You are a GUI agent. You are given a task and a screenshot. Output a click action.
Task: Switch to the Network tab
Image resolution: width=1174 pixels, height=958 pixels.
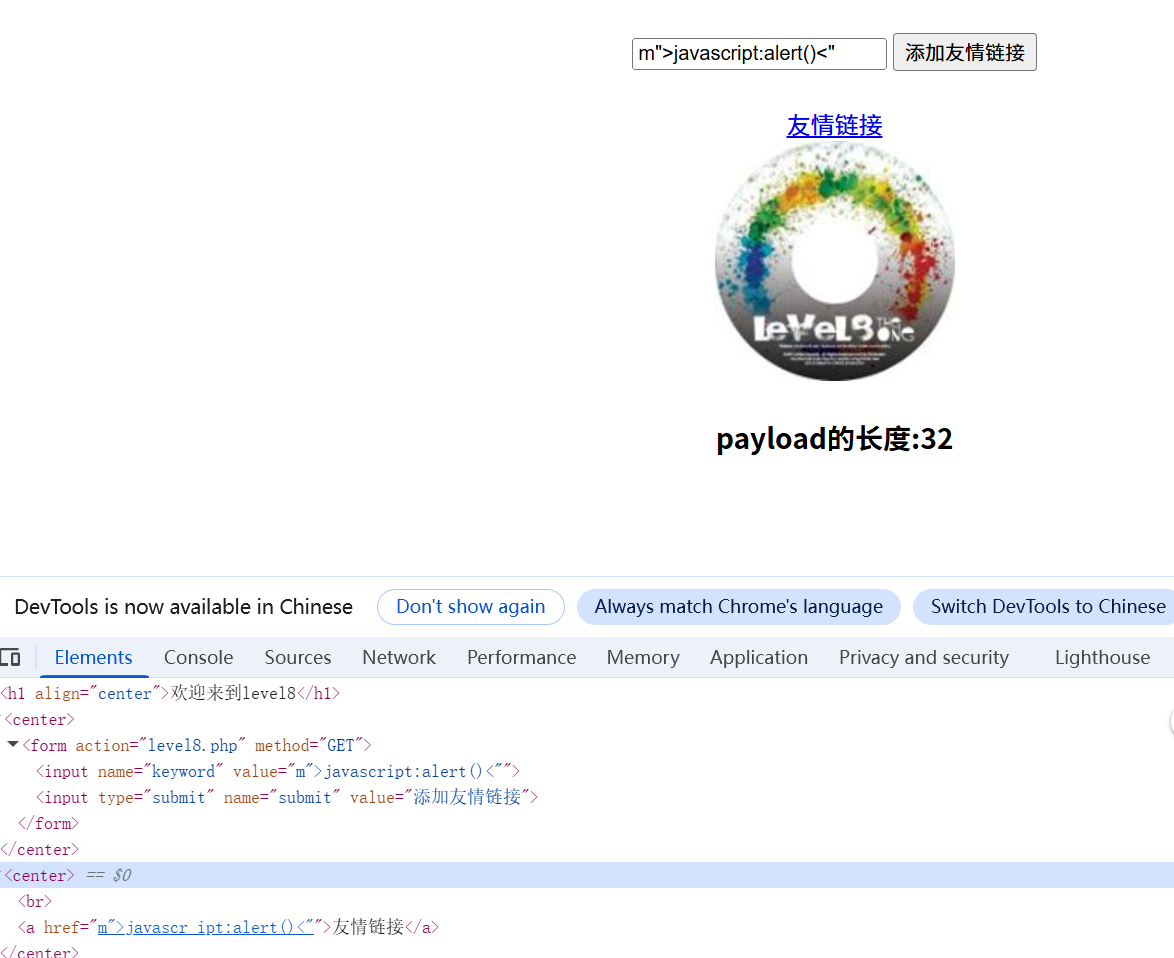[398, 657]
